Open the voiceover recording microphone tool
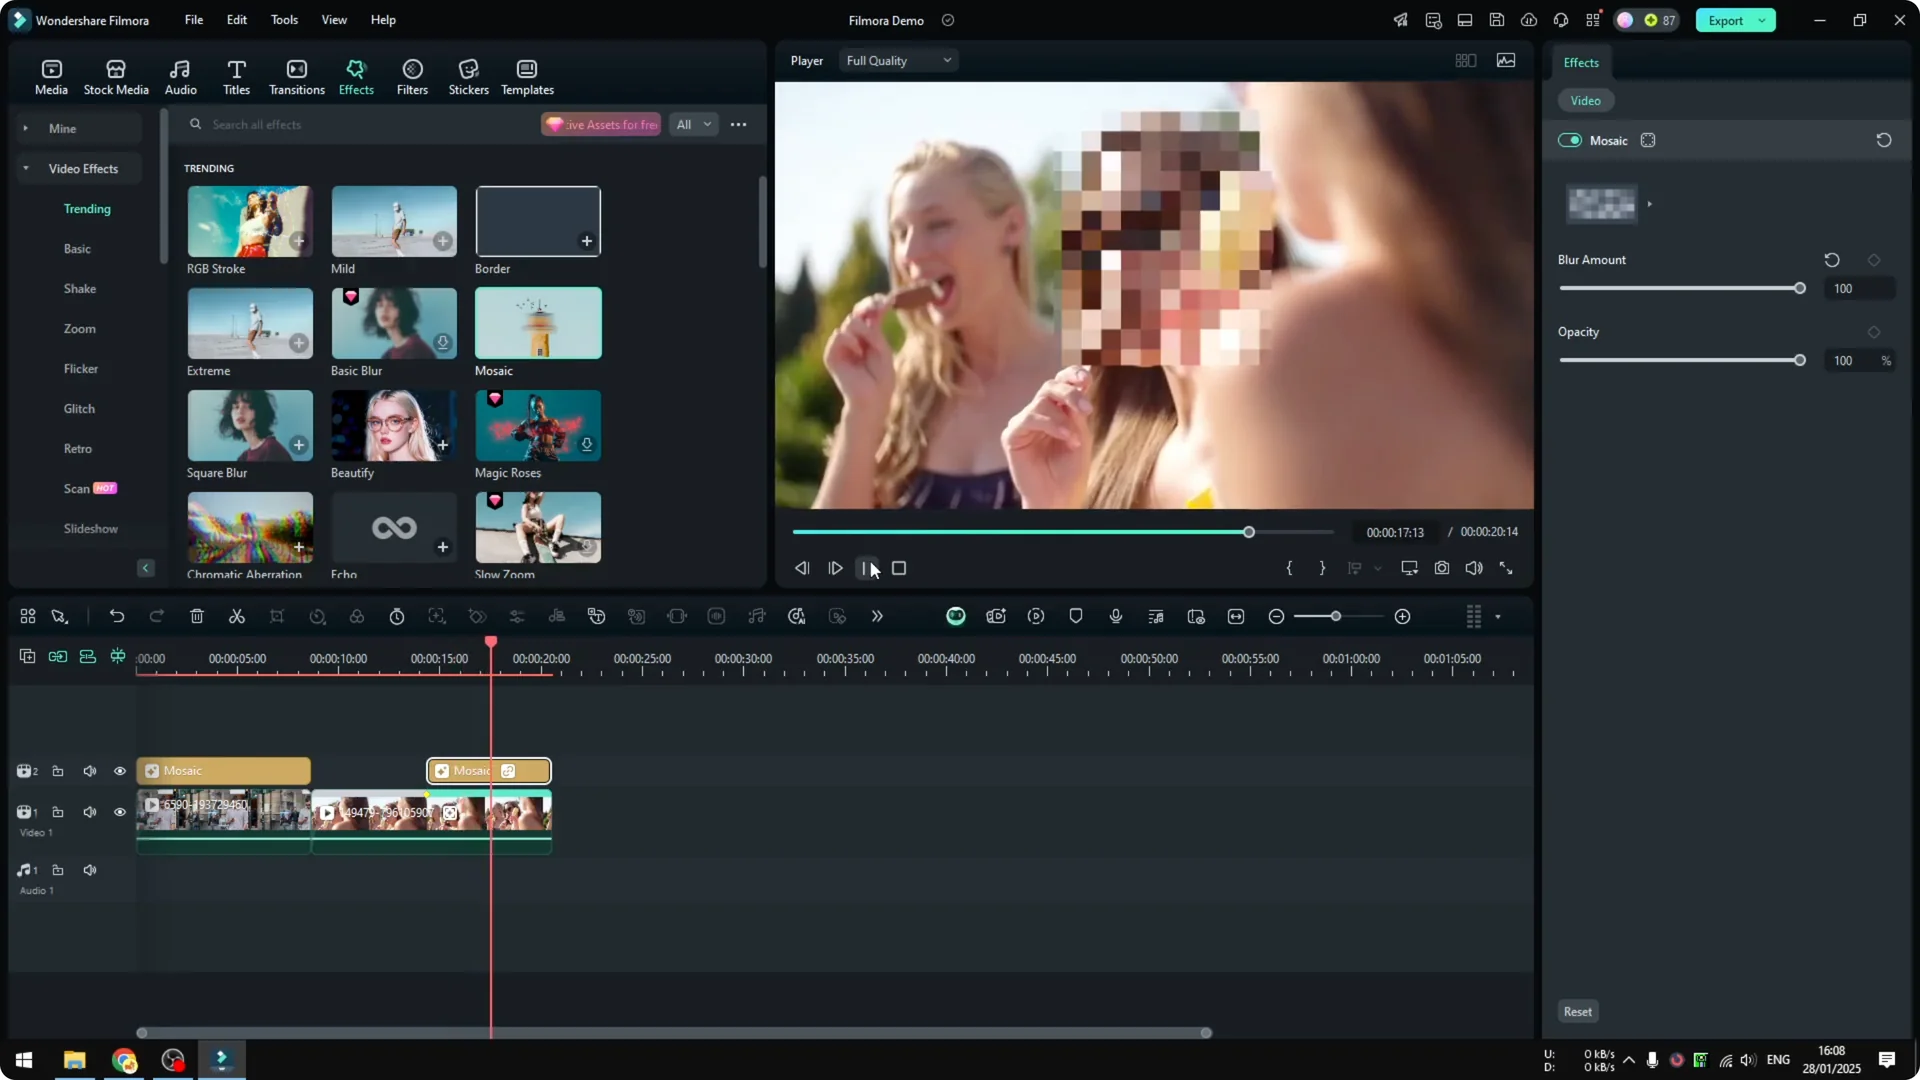 [x=1115, y=616]
